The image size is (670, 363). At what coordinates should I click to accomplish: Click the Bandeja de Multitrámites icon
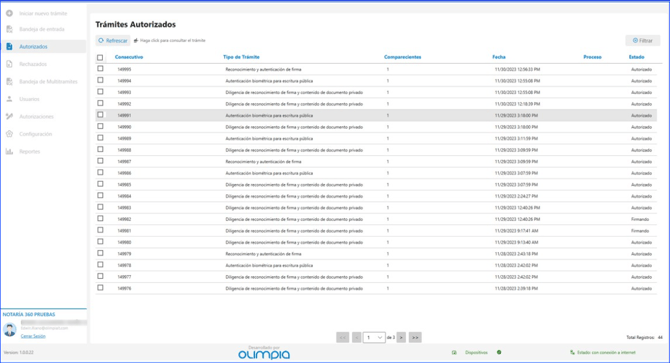(9, 82)
